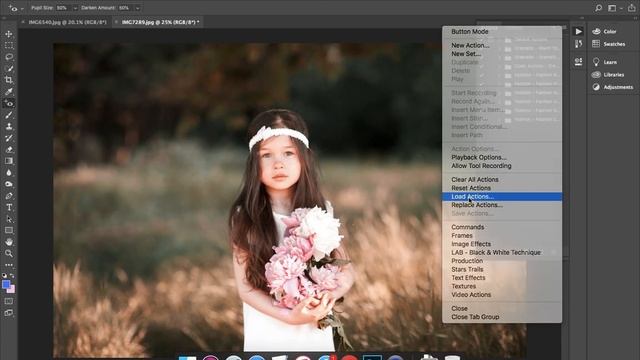Image resolution: width=640 pixels, height=360 pixels.
Task: Open the workspace switcher dropdown
Action: (x=614, y=8)
